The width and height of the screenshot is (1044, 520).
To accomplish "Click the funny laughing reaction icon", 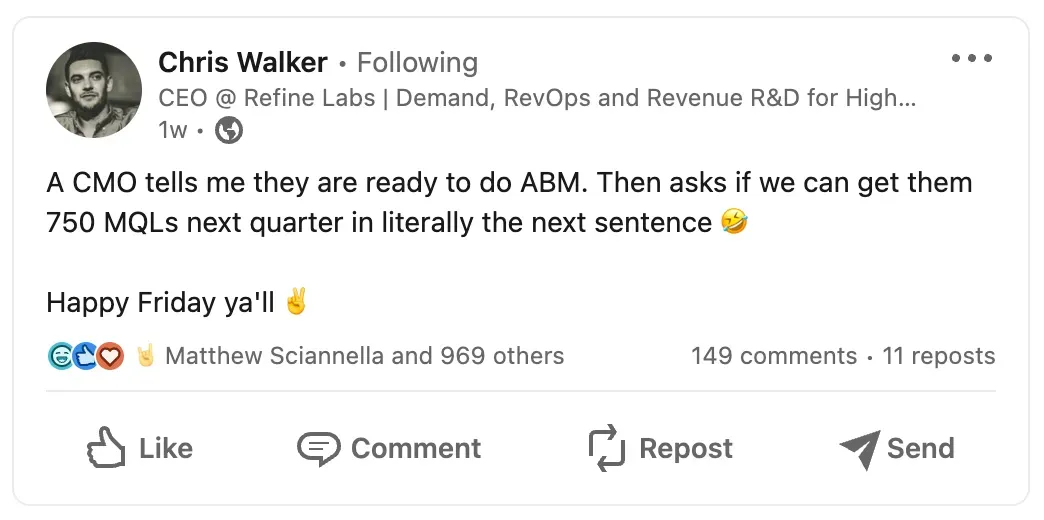I will (x=60, y=356).
